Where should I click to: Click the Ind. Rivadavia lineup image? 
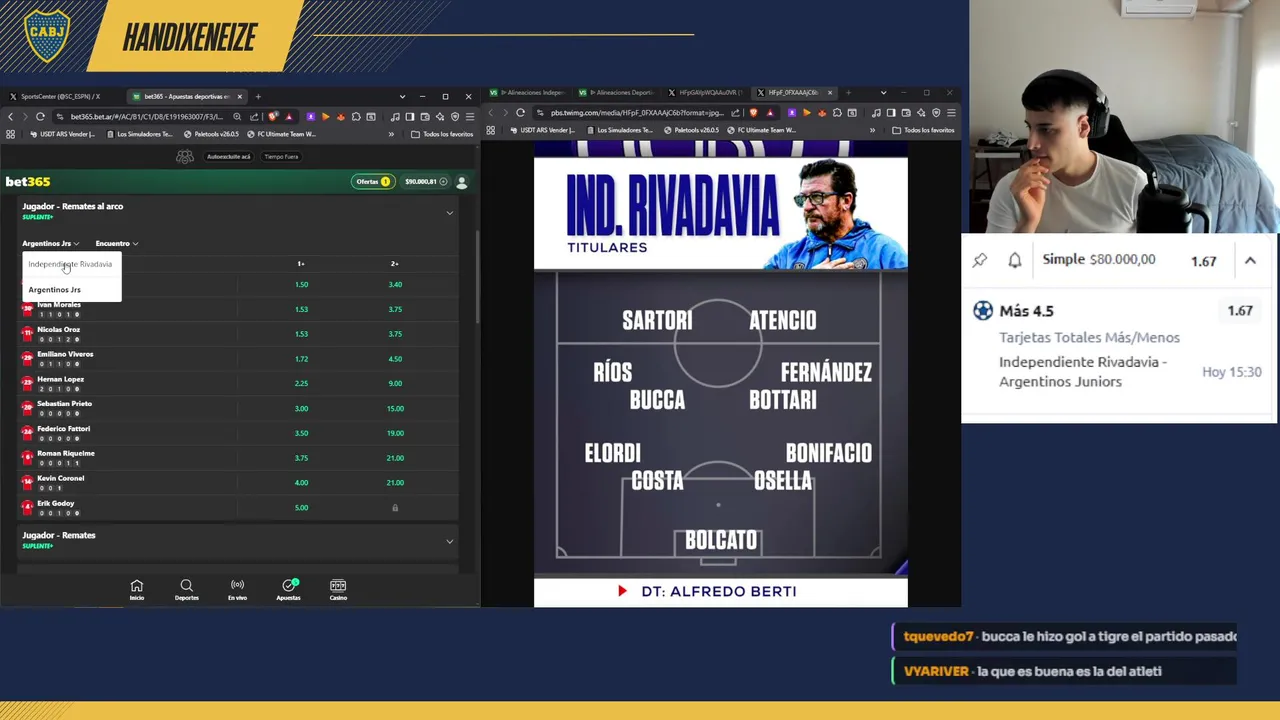[x=720, y=373]
